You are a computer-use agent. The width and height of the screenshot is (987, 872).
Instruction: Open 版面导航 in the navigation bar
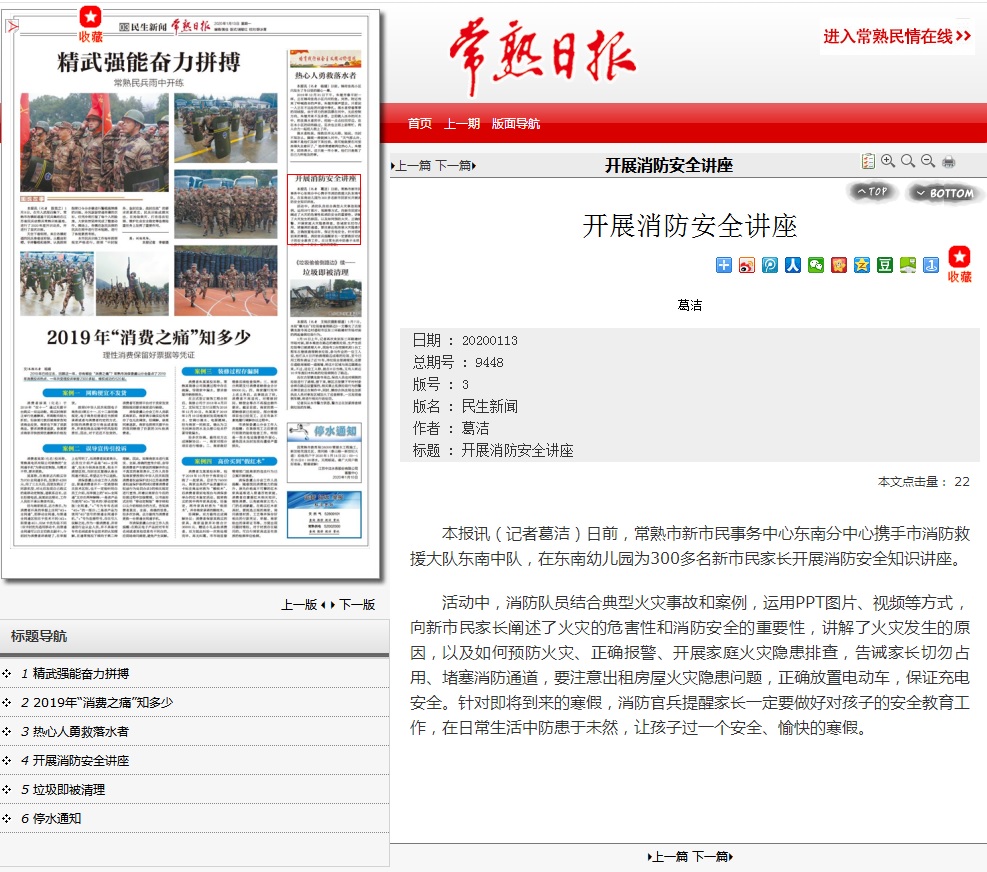[516, 123]
